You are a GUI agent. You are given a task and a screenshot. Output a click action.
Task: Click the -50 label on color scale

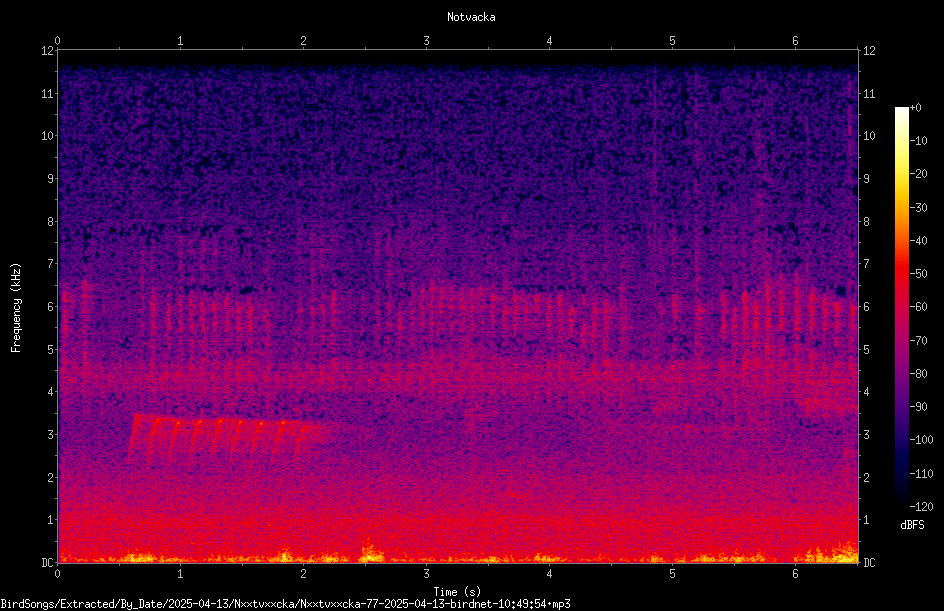pos(918,273)
